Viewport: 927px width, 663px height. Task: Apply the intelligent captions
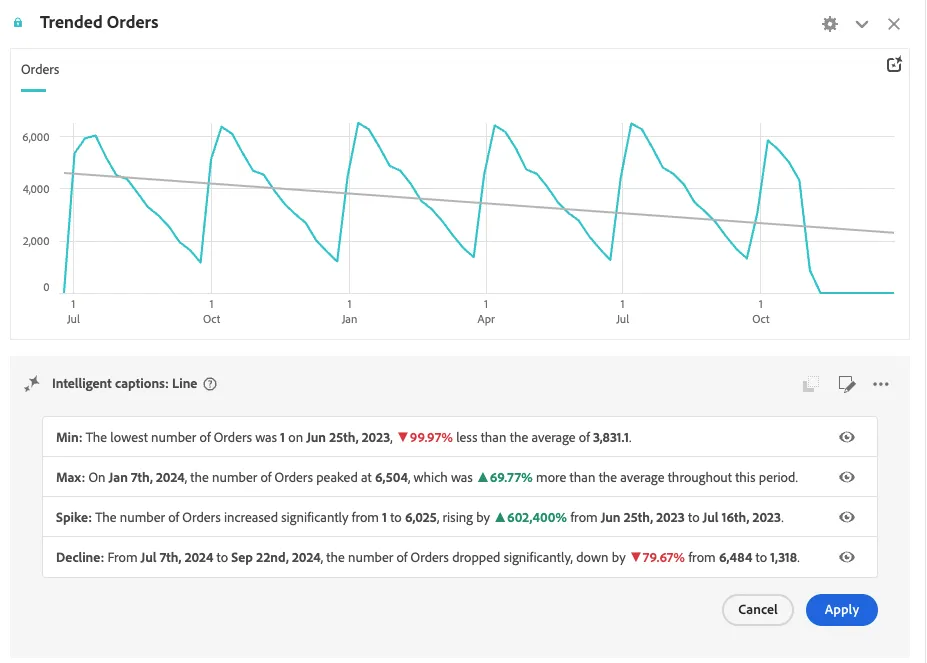click(842, 610)
